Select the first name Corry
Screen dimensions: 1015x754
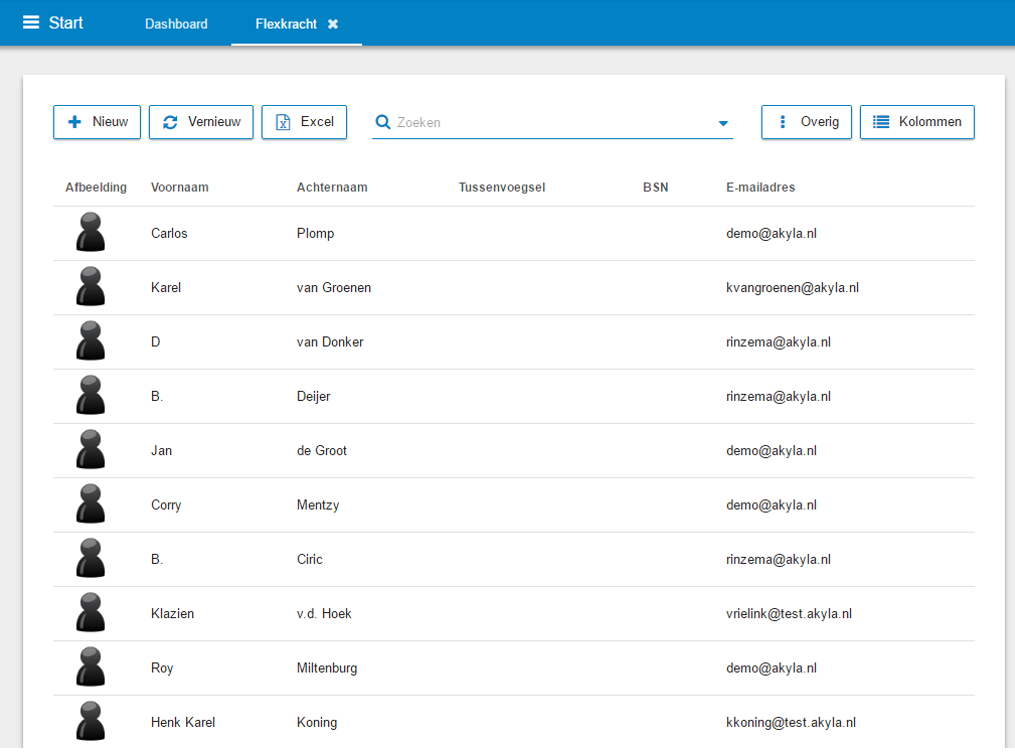tap(166, 505)
